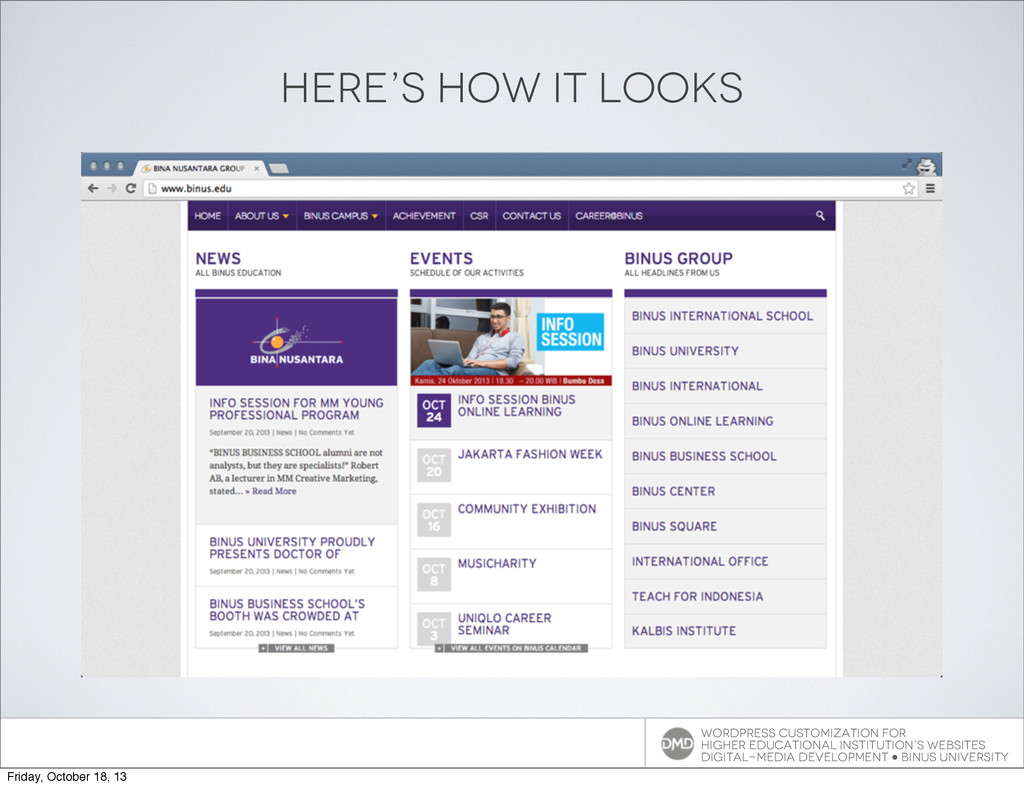This screenshot has height=788, width=1024.
Task: Open Binus University Proudly Presents Doctor news
Action: click(292, 548)
